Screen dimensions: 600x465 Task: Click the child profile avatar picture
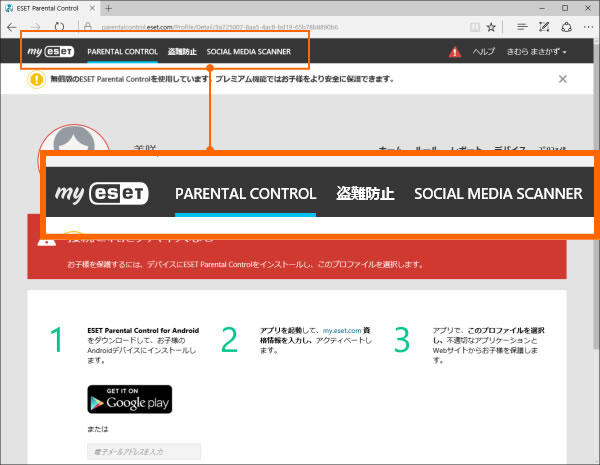click(74, 139)
